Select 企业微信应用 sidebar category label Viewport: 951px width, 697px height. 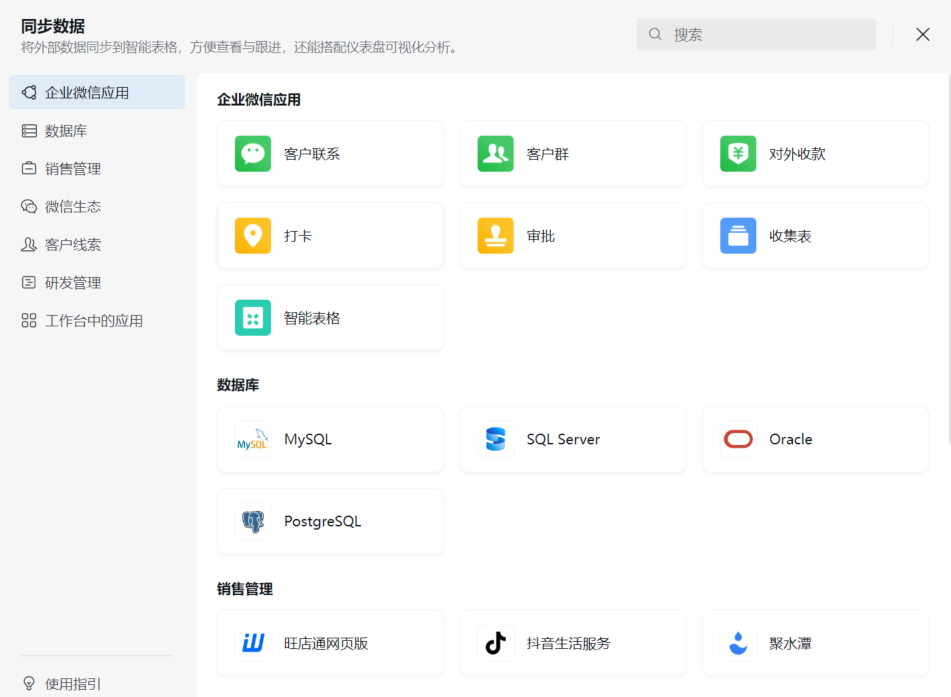(x=87, y=93)
